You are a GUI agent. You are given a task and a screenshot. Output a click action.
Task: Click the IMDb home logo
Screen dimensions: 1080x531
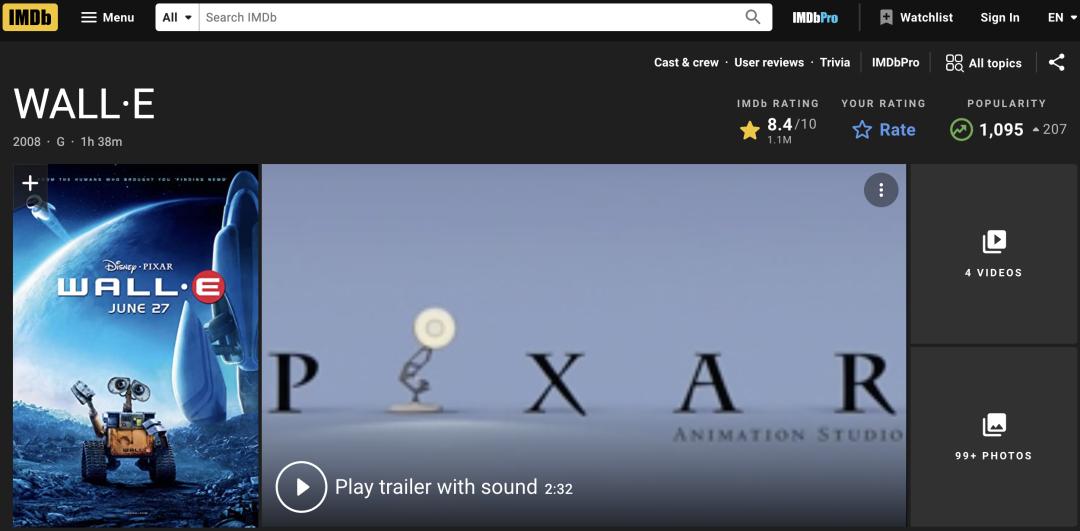(30, 17)
